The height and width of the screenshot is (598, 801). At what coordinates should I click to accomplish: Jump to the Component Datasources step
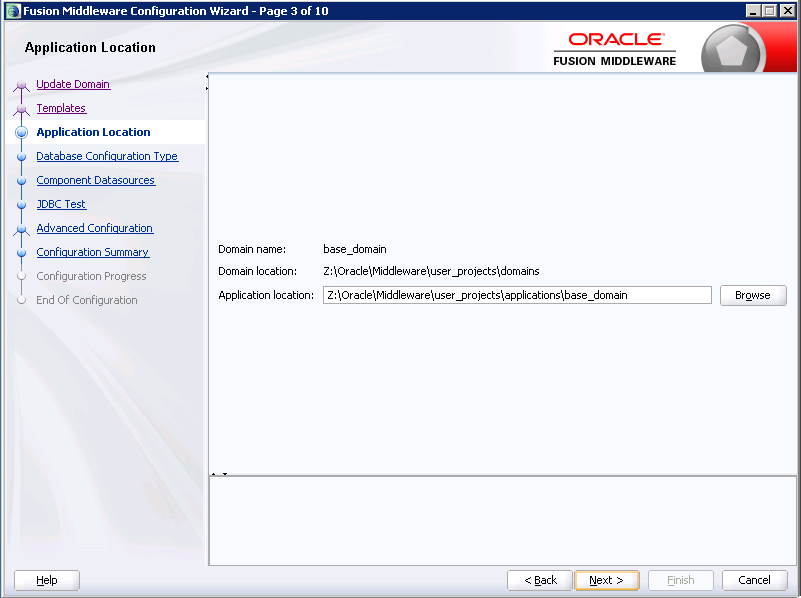click(96, 180)
